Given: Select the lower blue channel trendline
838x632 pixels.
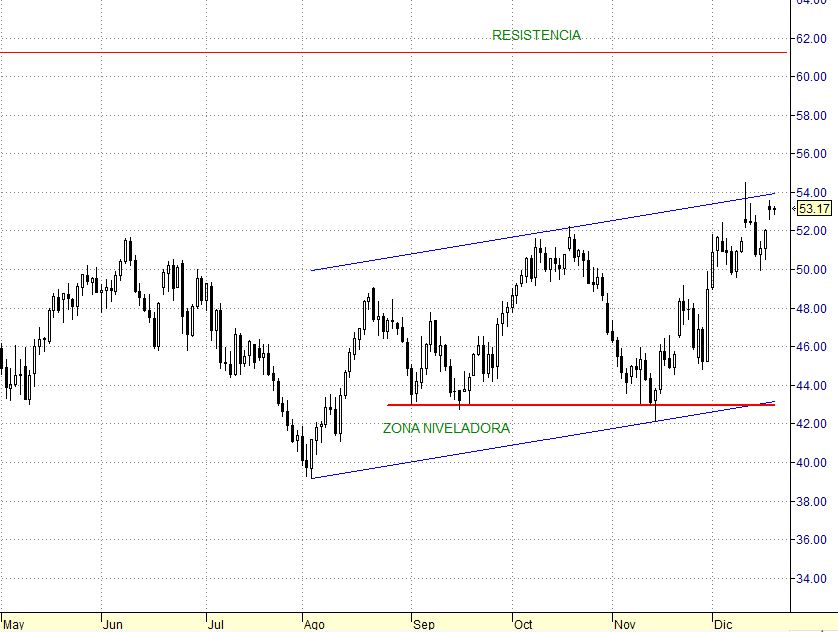Looking at the screenshot, I should tap(543, 440).
